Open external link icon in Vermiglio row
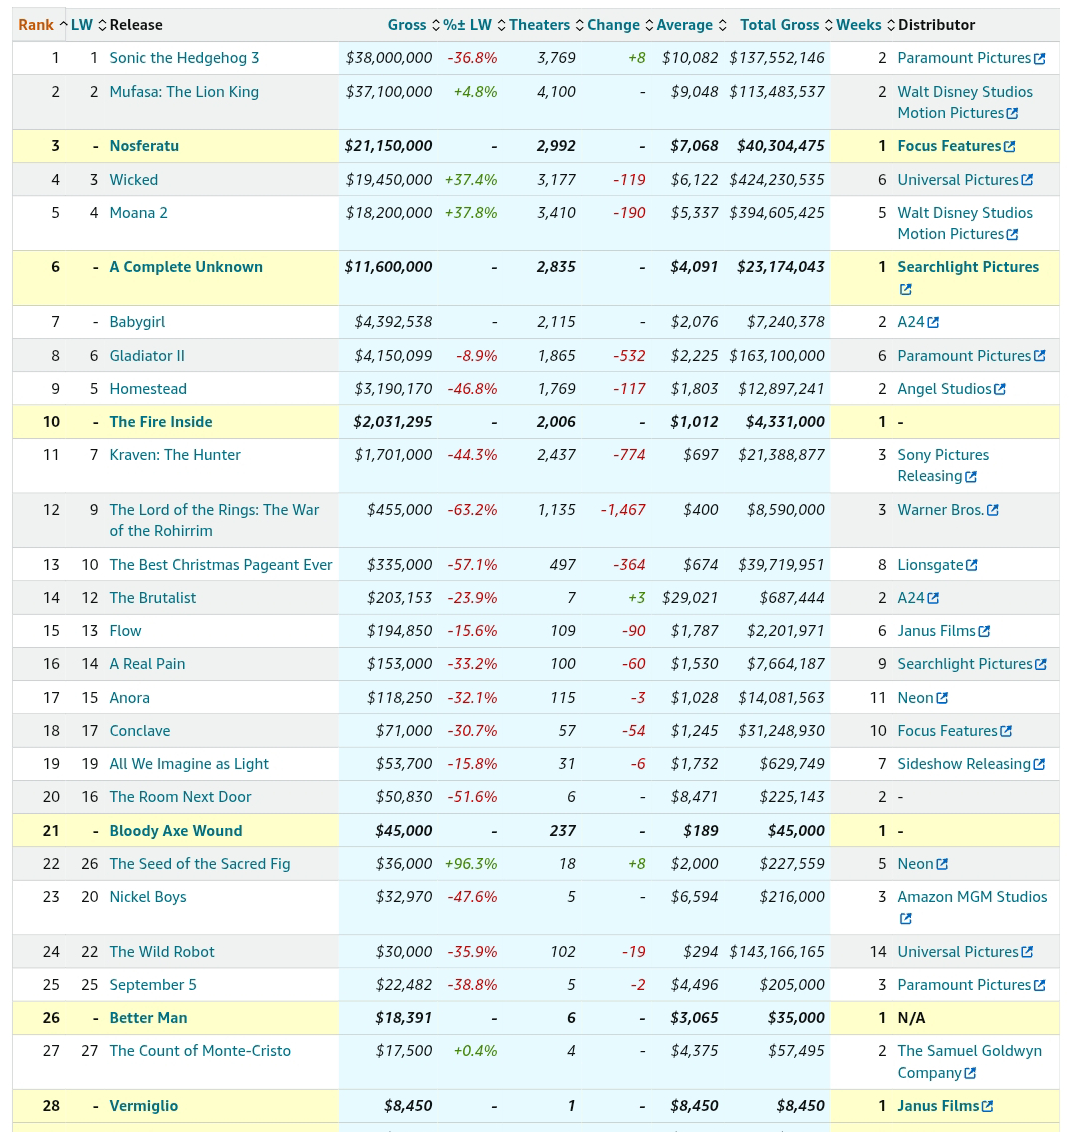This screenshot has width=1075, height=1132. (x=988, y=1106)
